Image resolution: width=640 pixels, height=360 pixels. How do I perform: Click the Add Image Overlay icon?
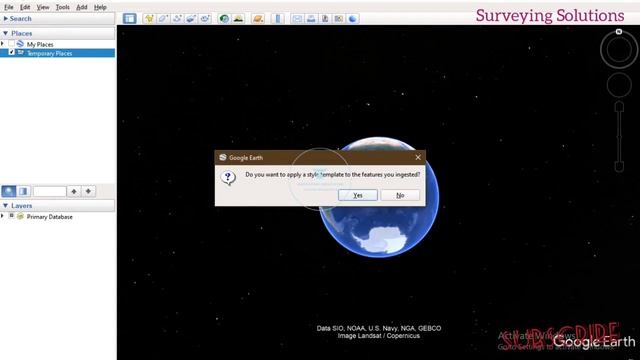[x=191, y=18]
